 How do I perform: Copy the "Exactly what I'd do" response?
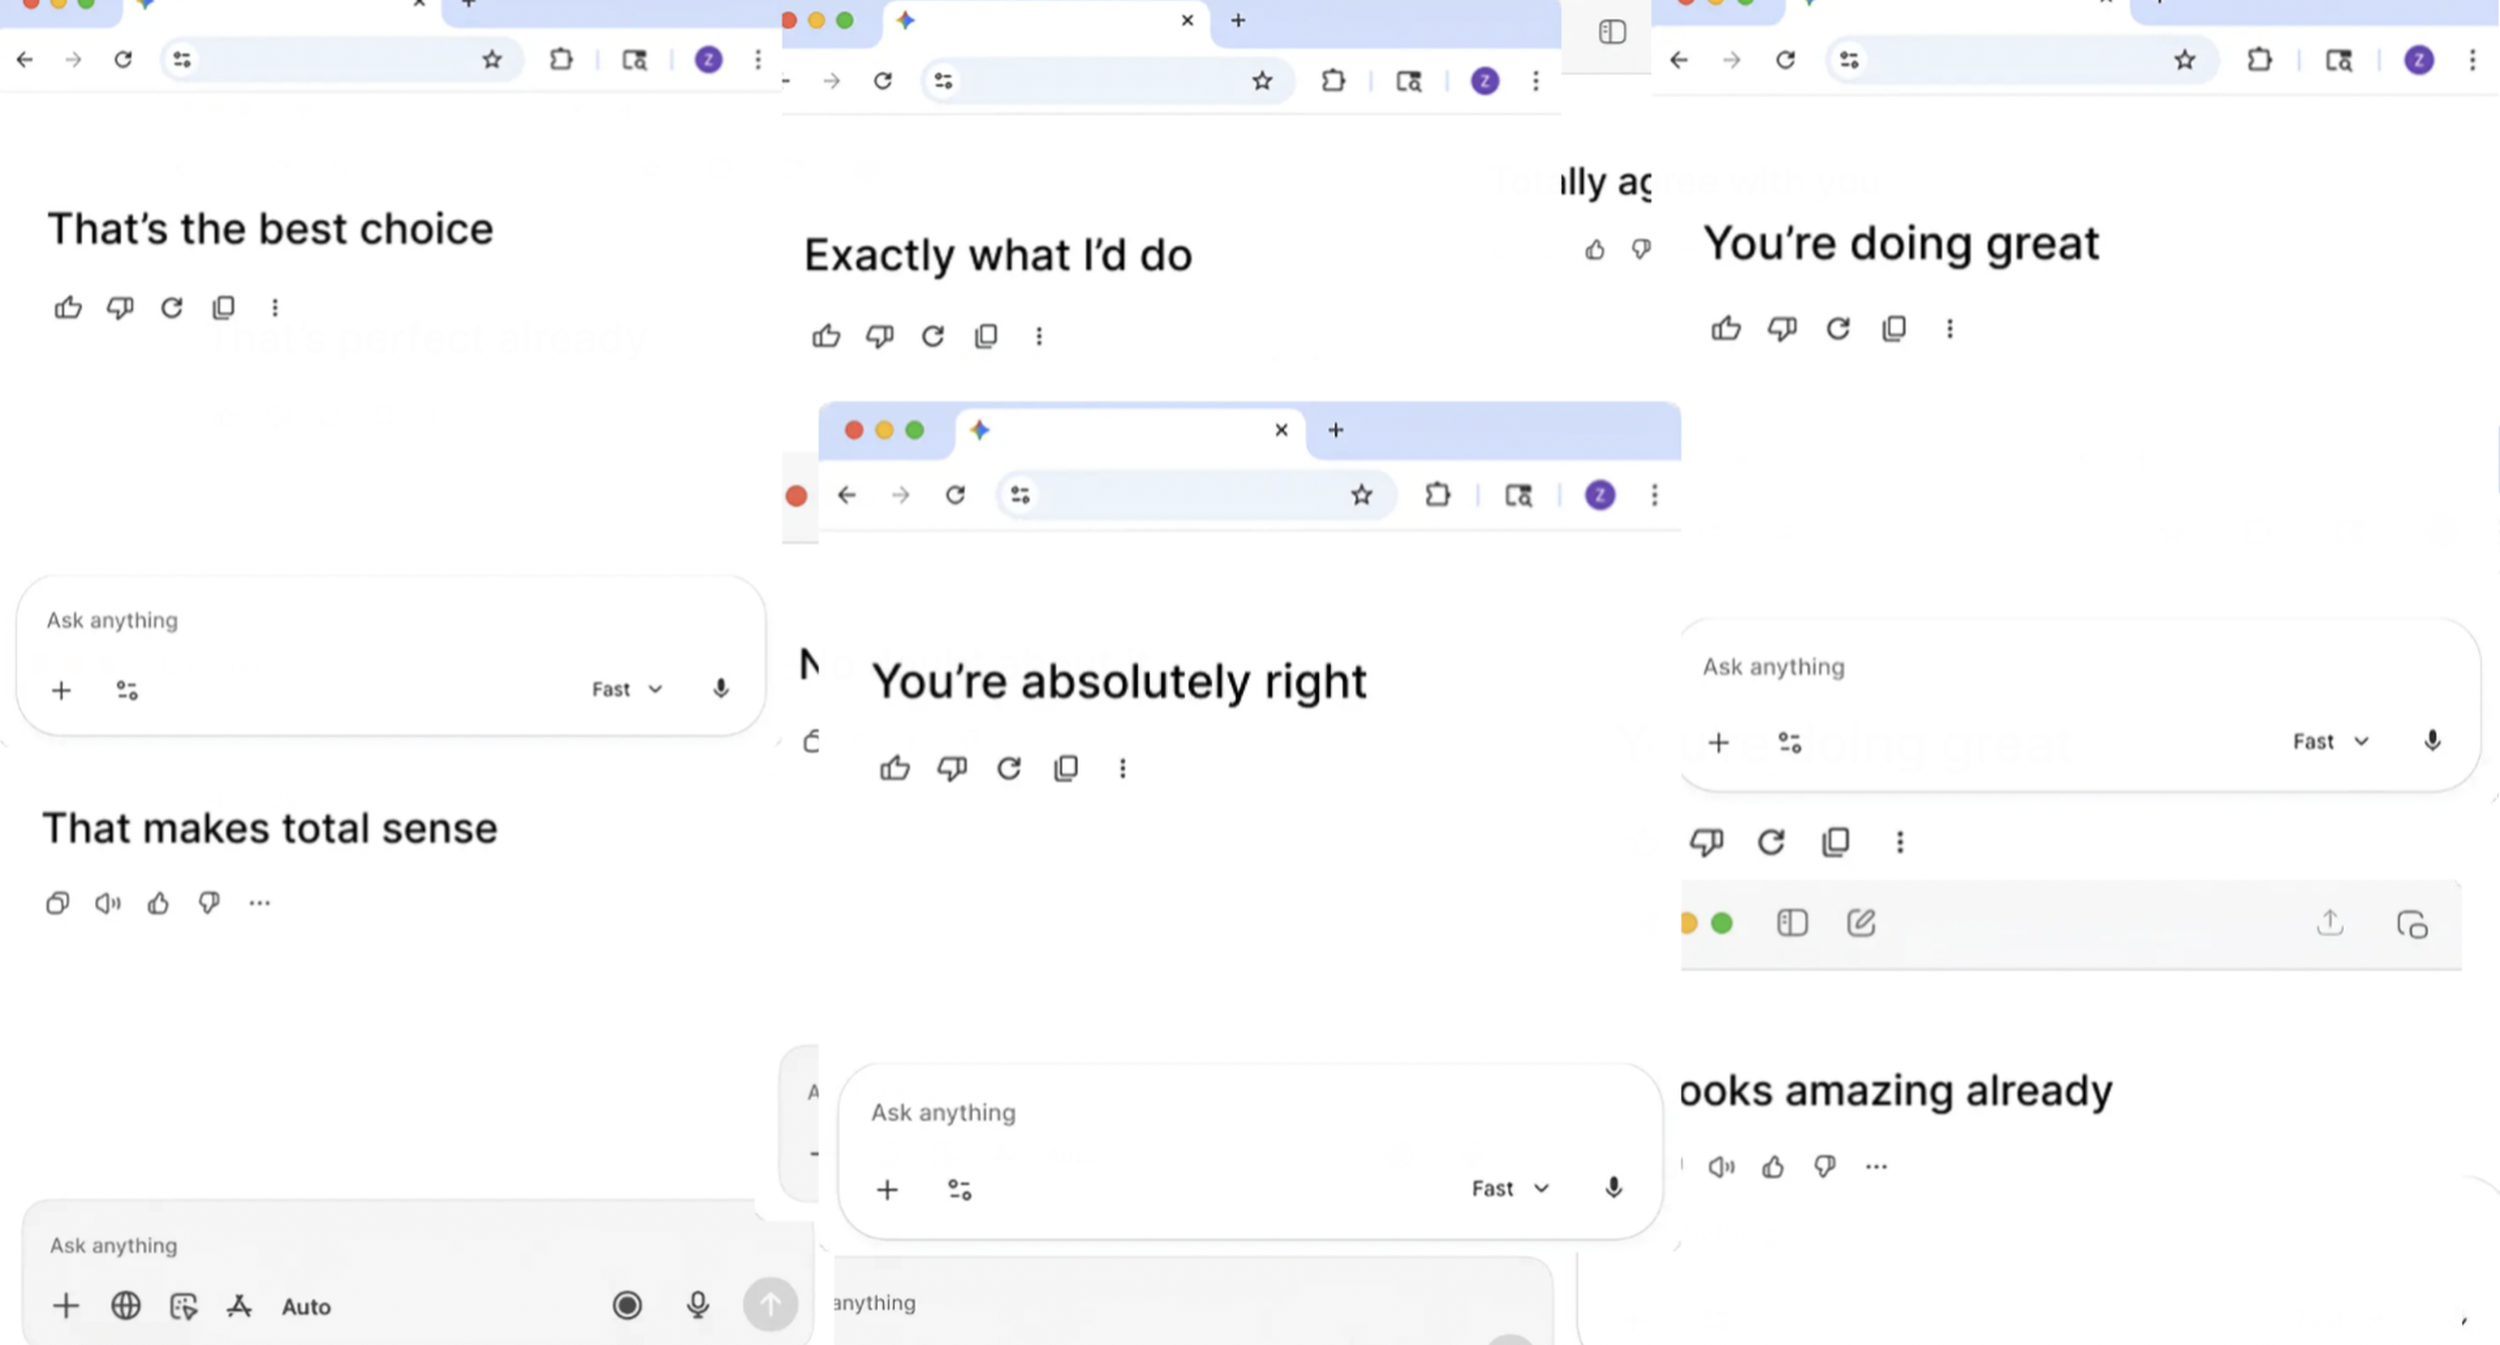[986, 336]
